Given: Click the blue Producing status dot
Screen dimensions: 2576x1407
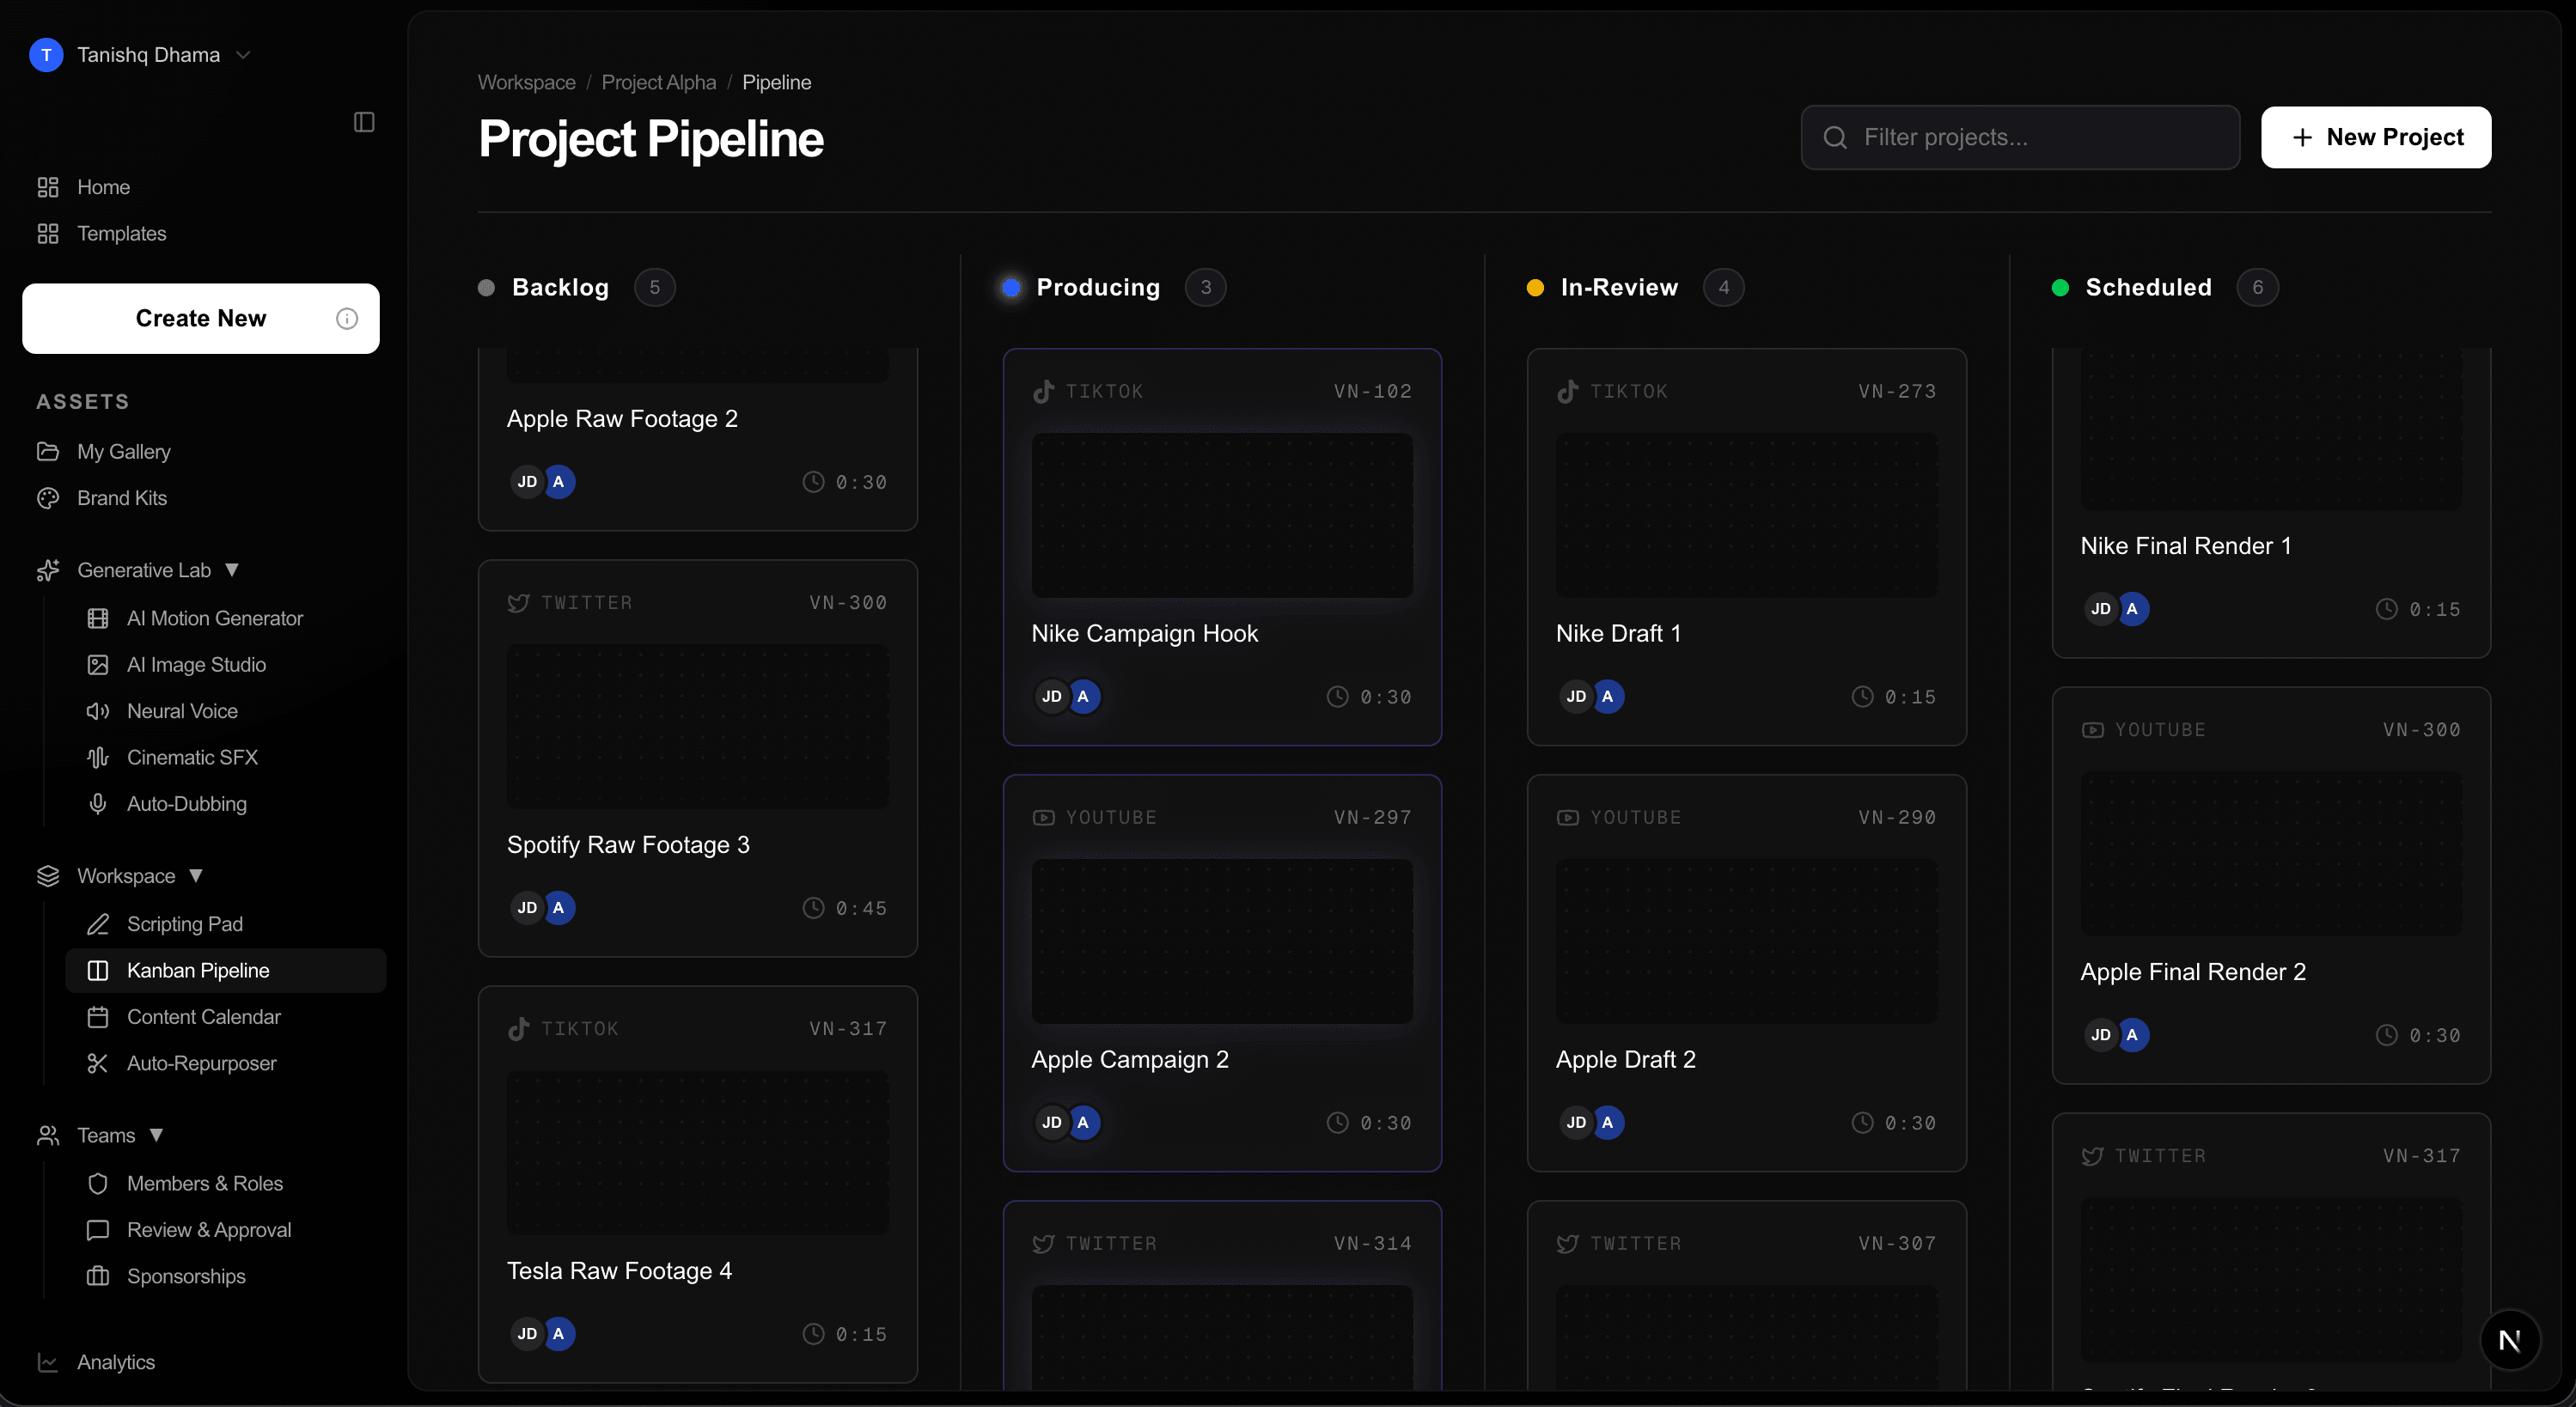Looking at the screenshot, I should tap(1011, 288).
